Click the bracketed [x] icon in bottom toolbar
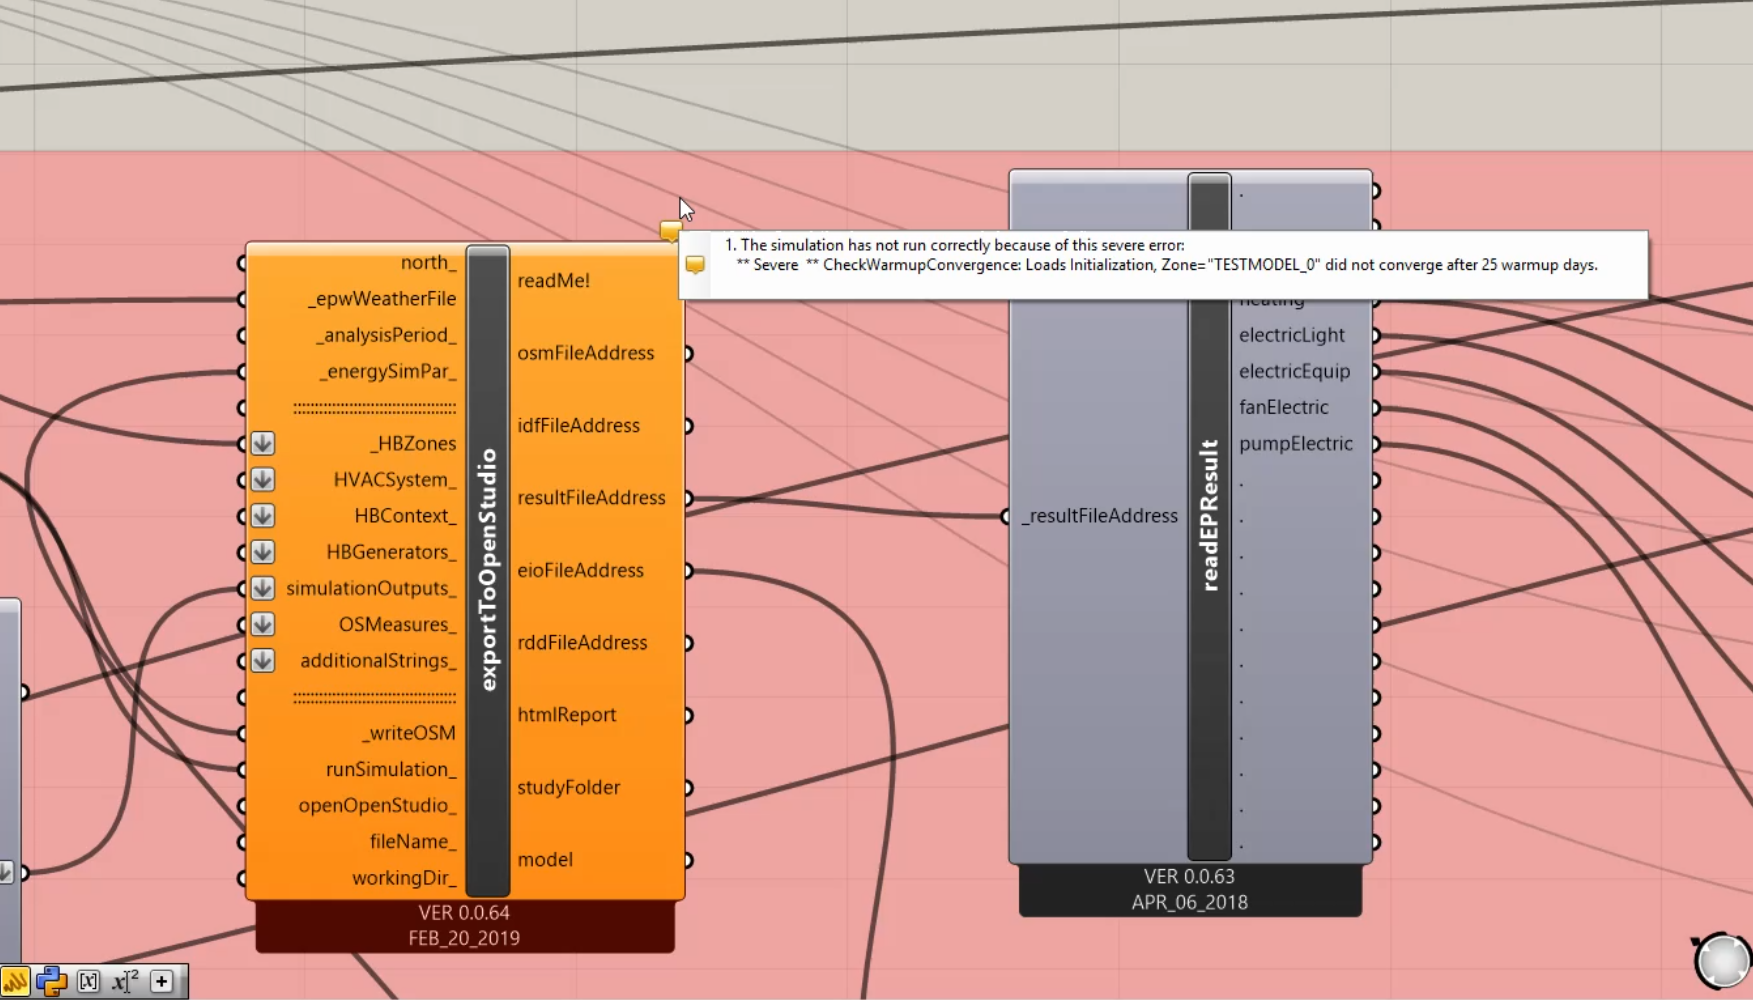This screenshot has height=1000, width=1753. click(x=88, y=982)
